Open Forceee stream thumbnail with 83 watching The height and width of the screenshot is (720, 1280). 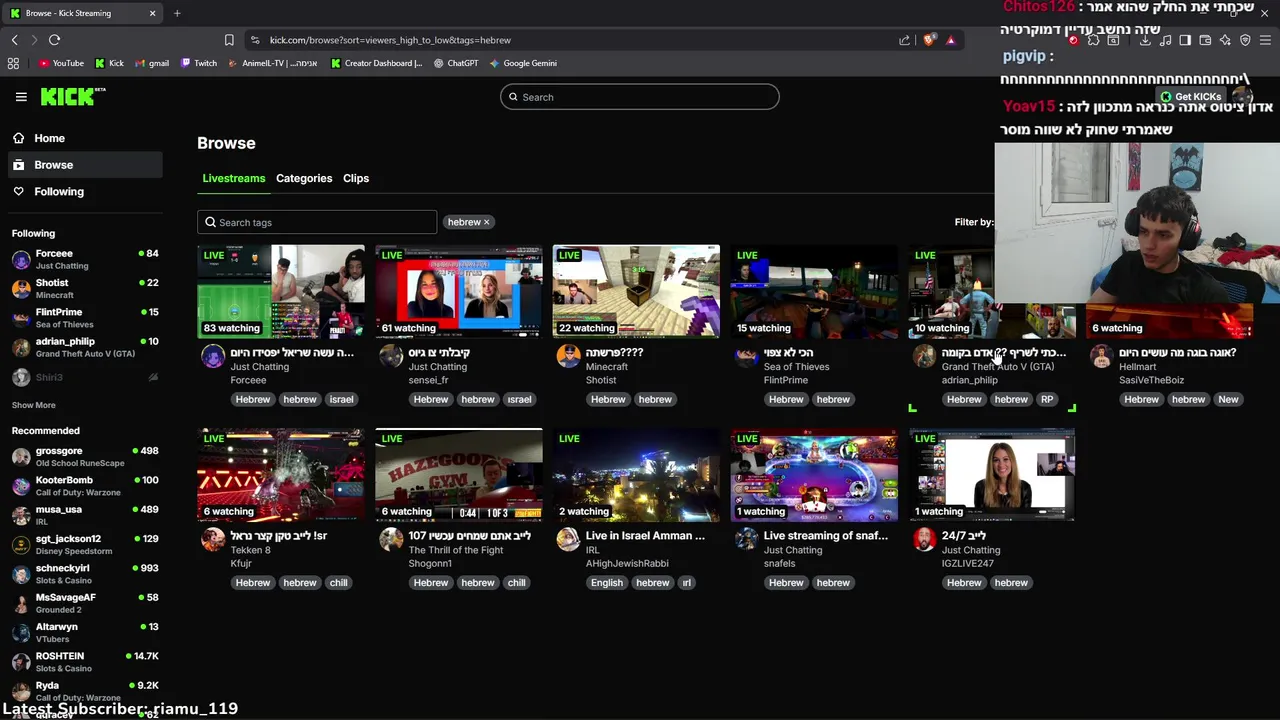[x=281, y=291]
